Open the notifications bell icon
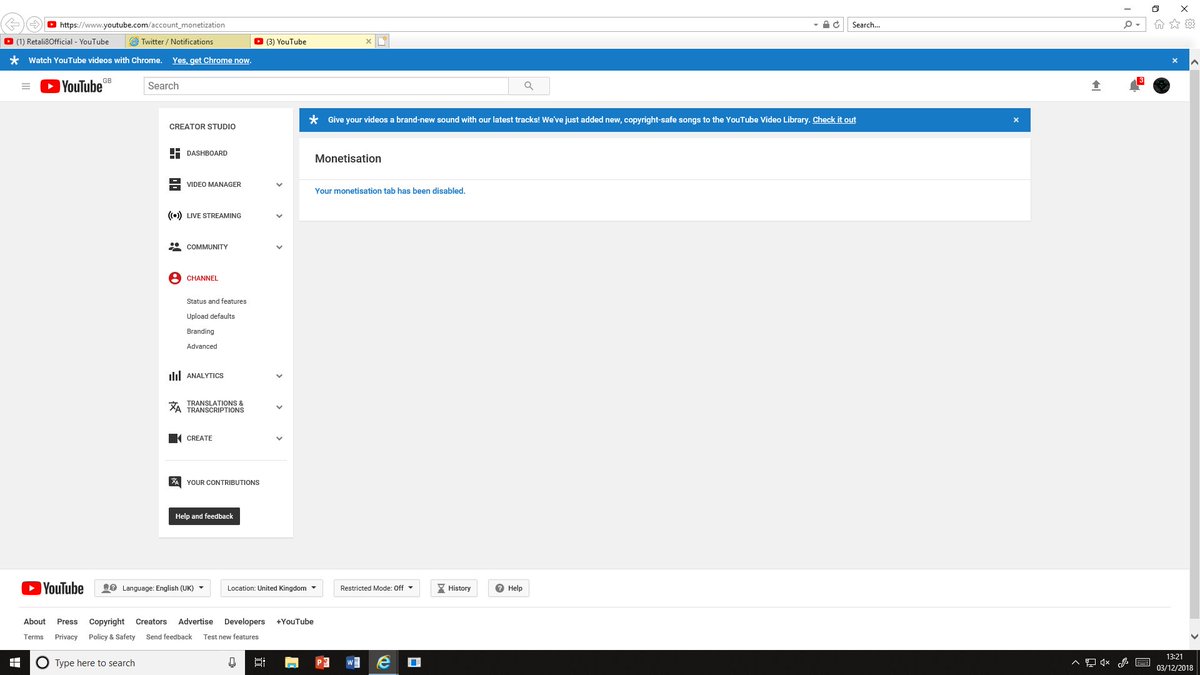 click(1134, 86)
